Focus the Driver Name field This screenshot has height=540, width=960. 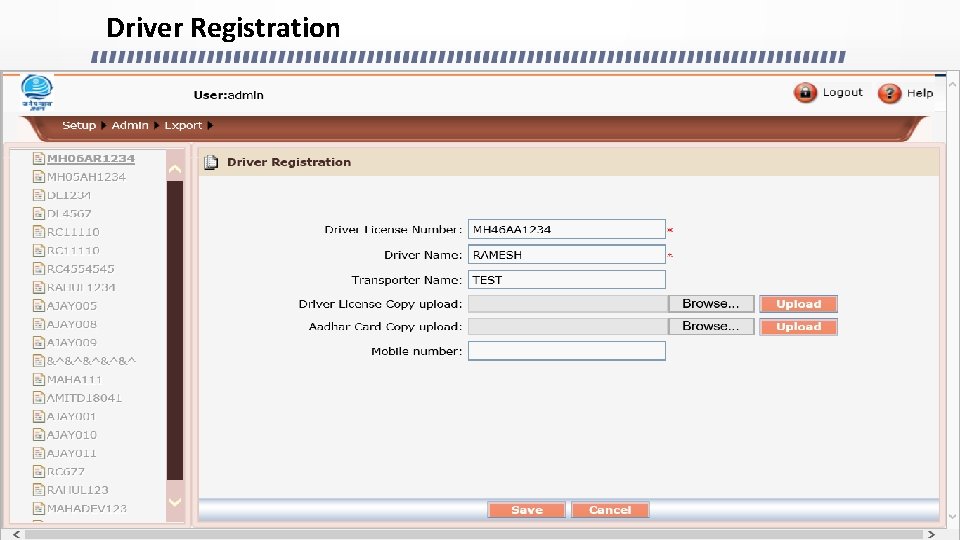566,255
